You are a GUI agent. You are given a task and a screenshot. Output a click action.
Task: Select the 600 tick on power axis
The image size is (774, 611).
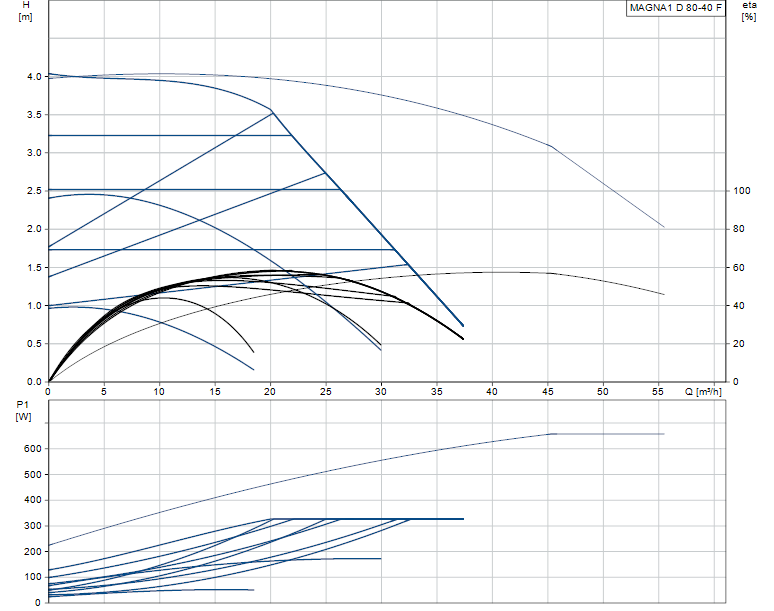point(33,449)
